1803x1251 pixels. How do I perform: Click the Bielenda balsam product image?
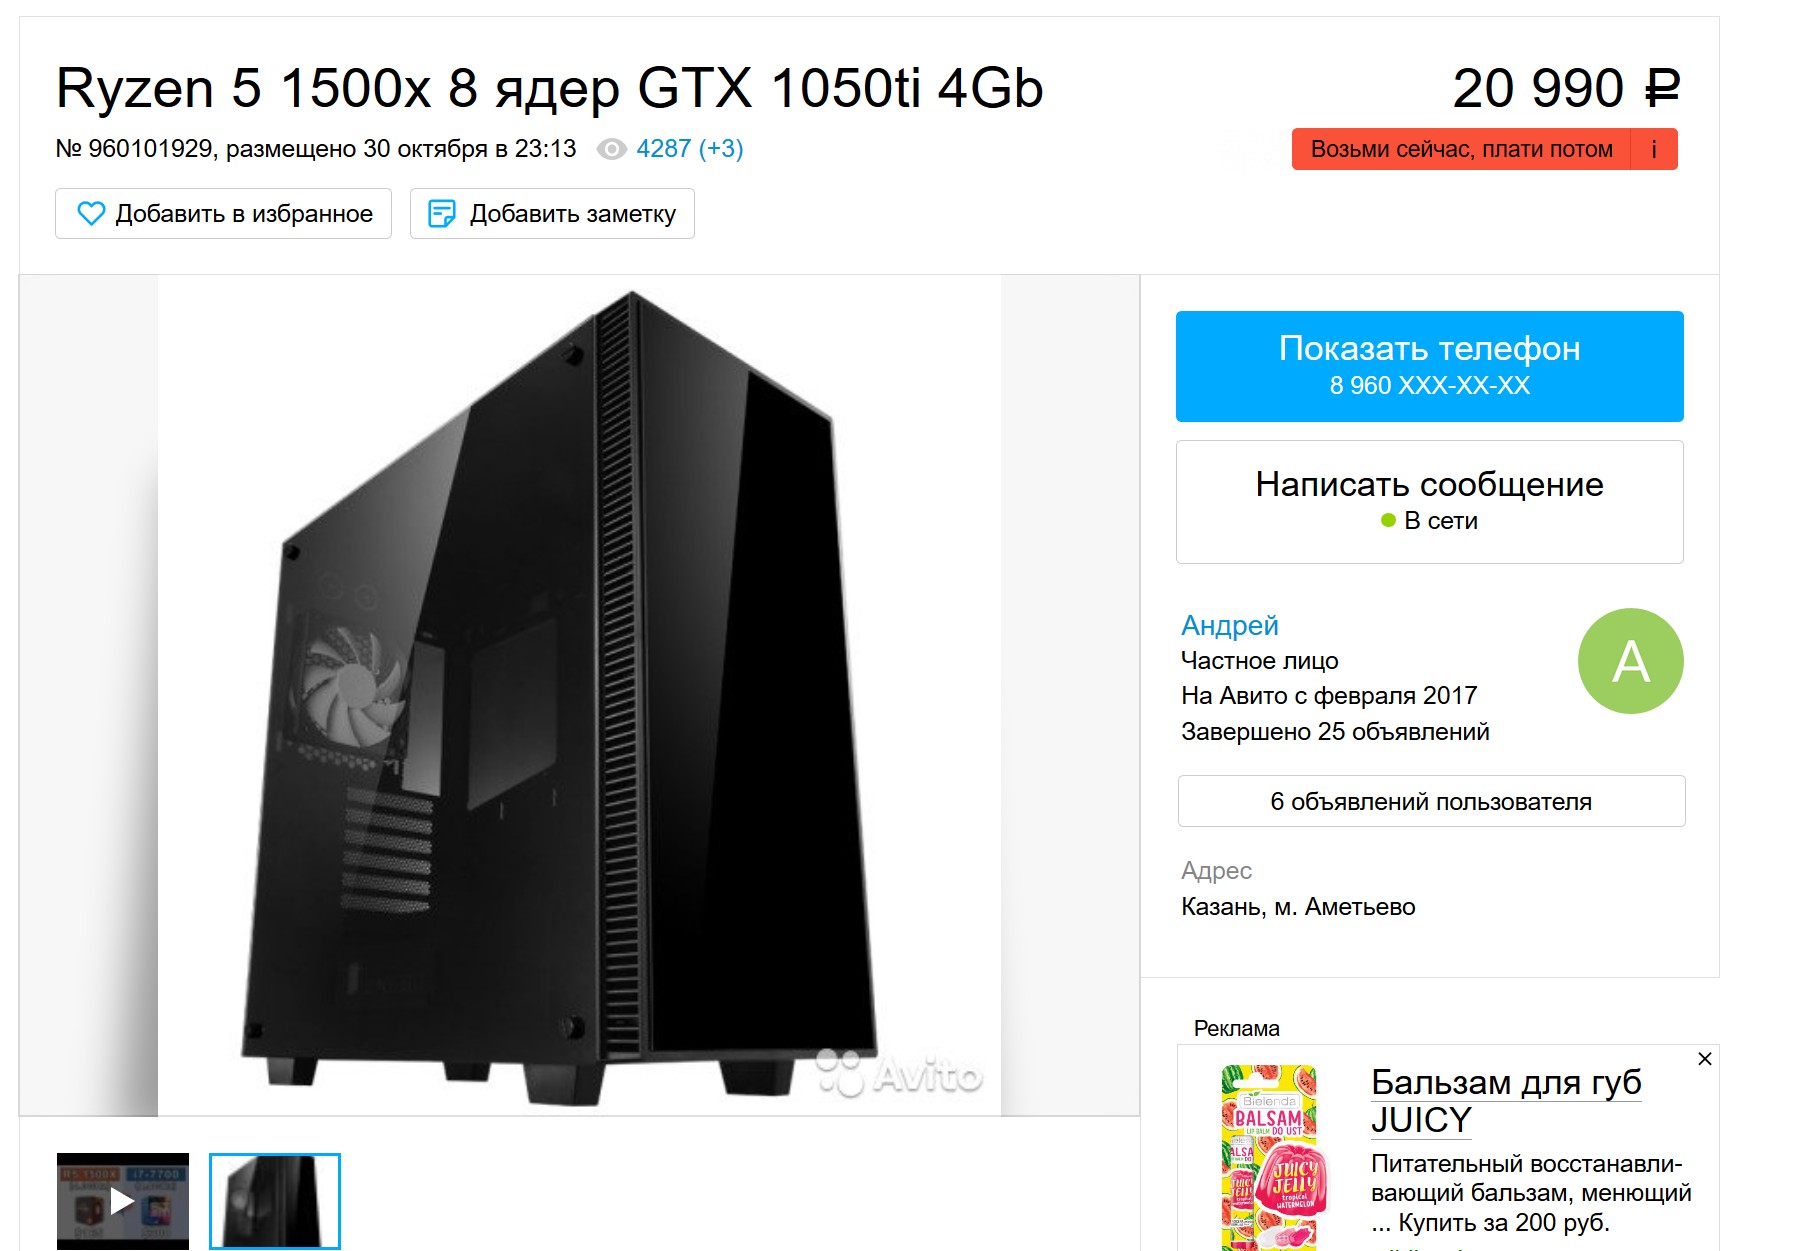[1270, 1157]
